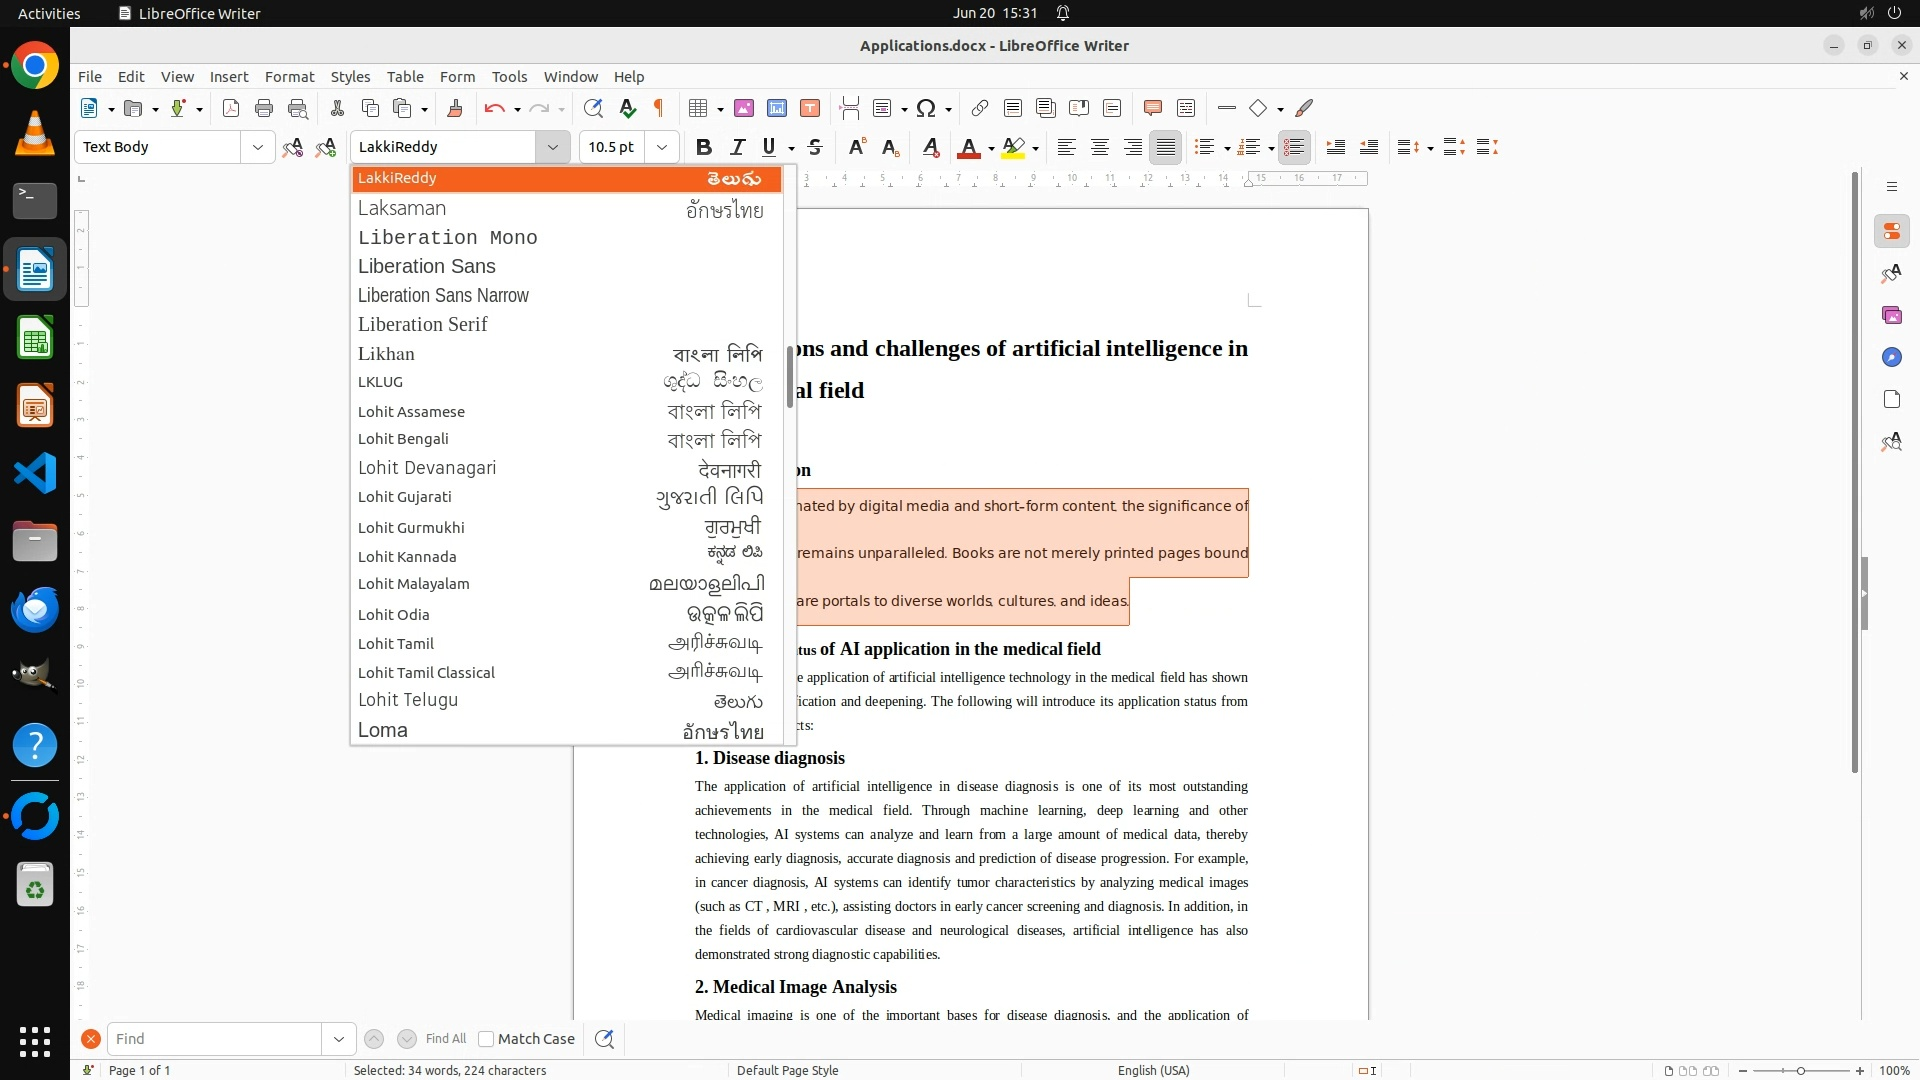Open the Format menu

point(289,77)
